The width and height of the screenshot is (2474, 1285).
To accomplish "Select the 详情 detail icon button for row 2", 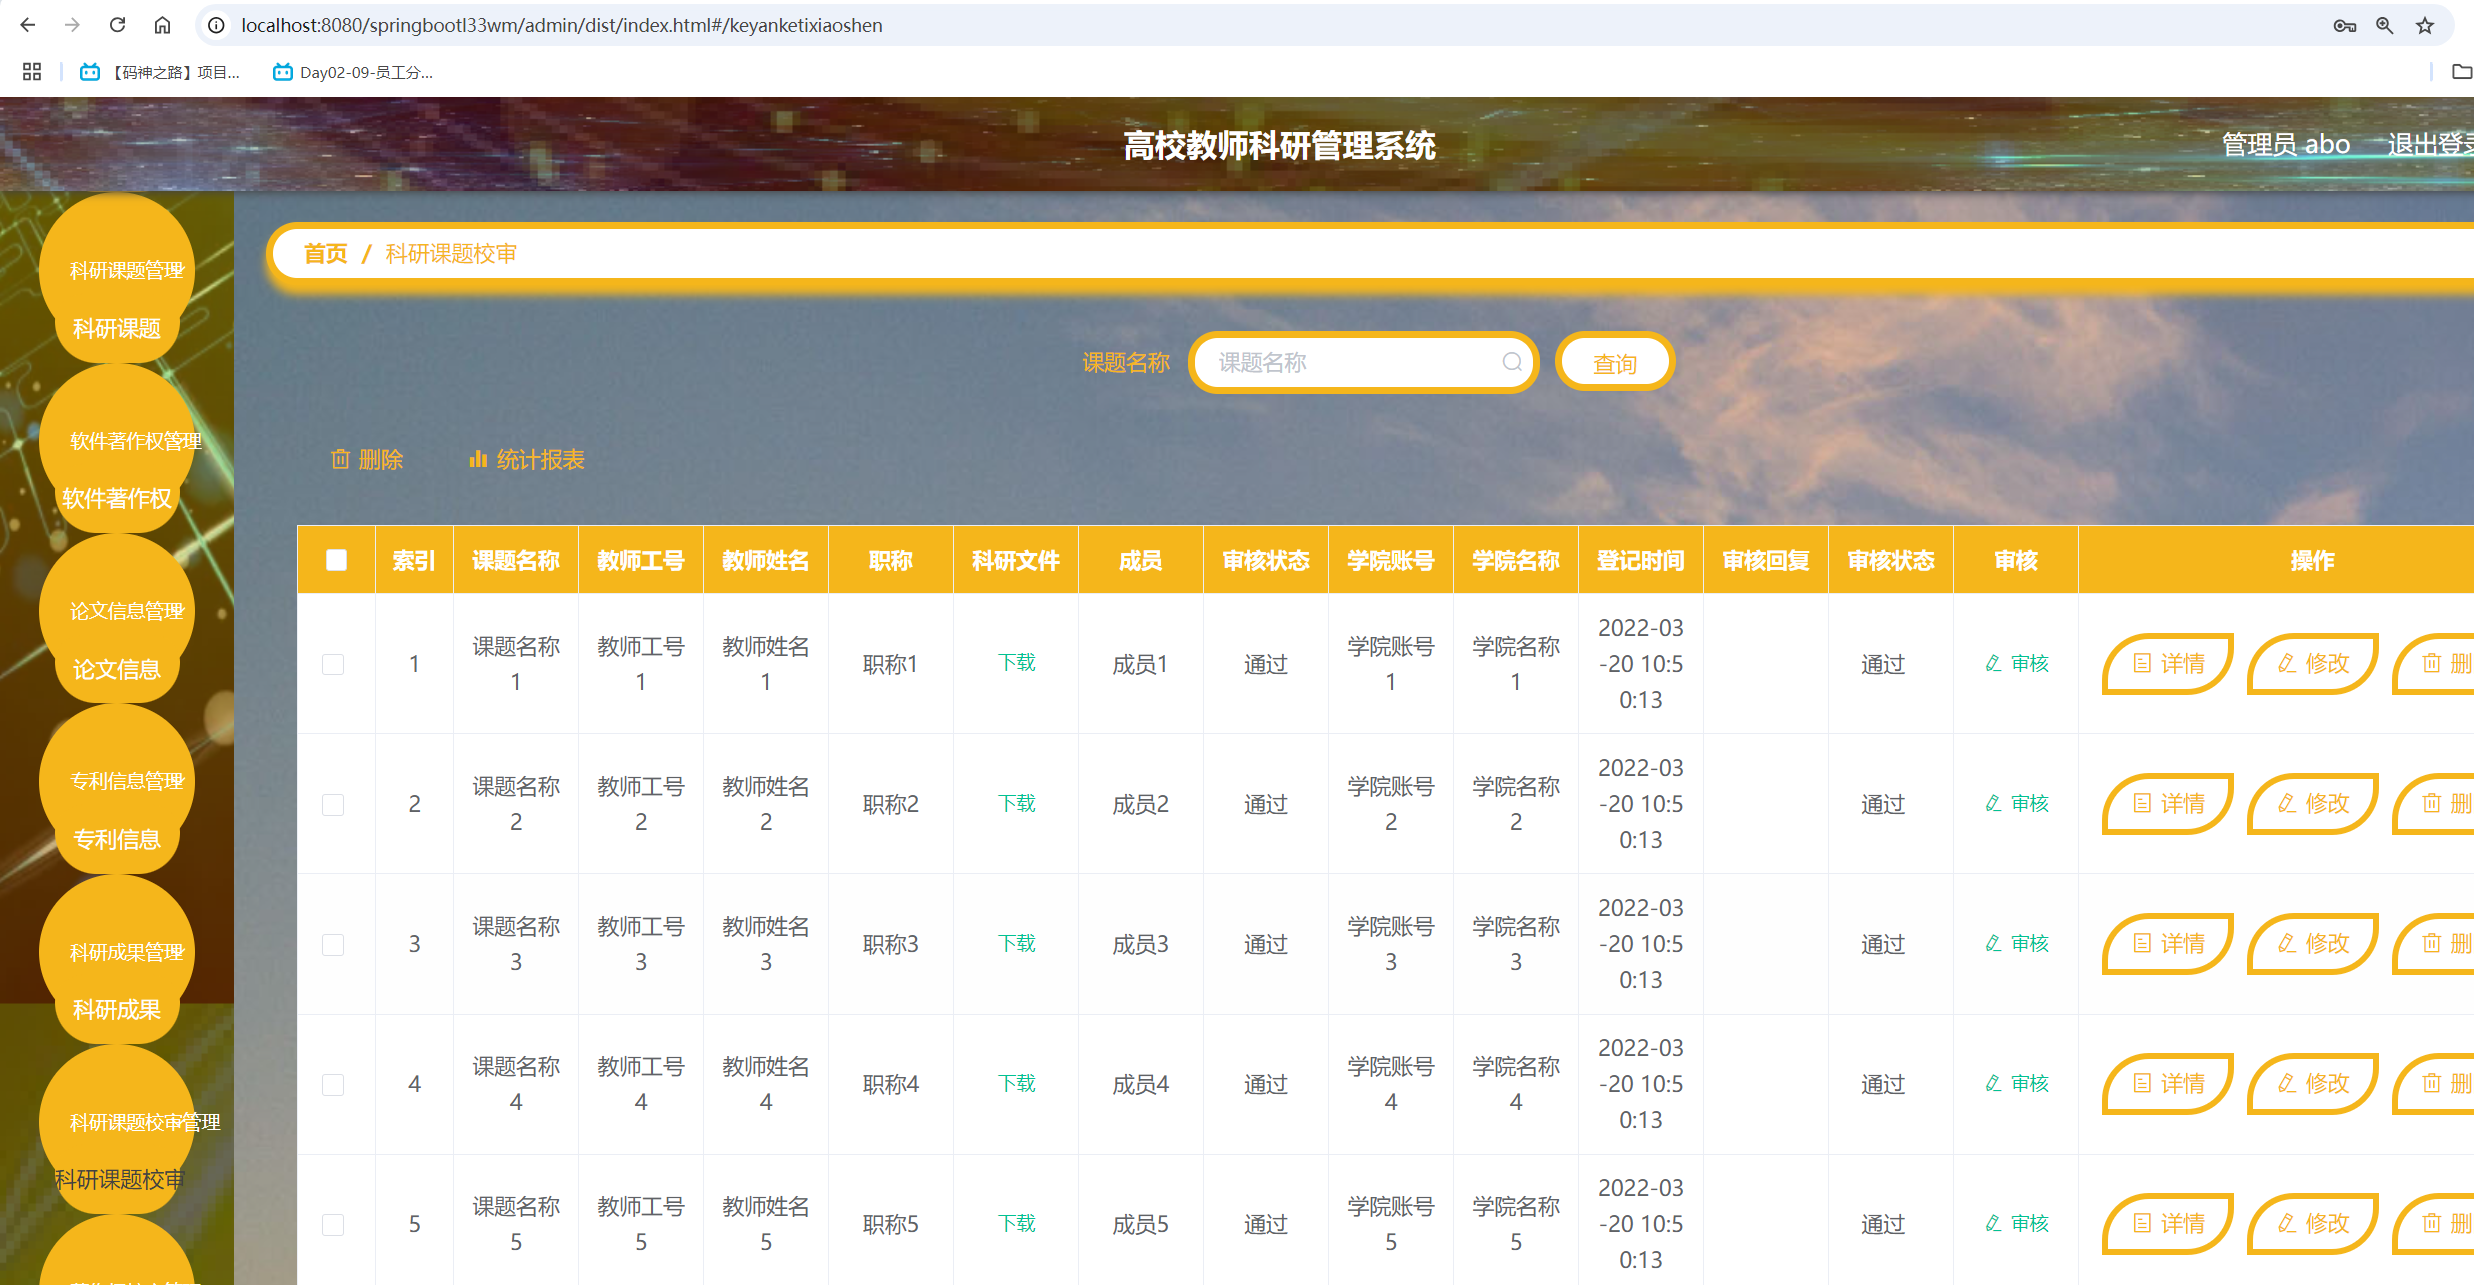I will (x=2141, y=803).
